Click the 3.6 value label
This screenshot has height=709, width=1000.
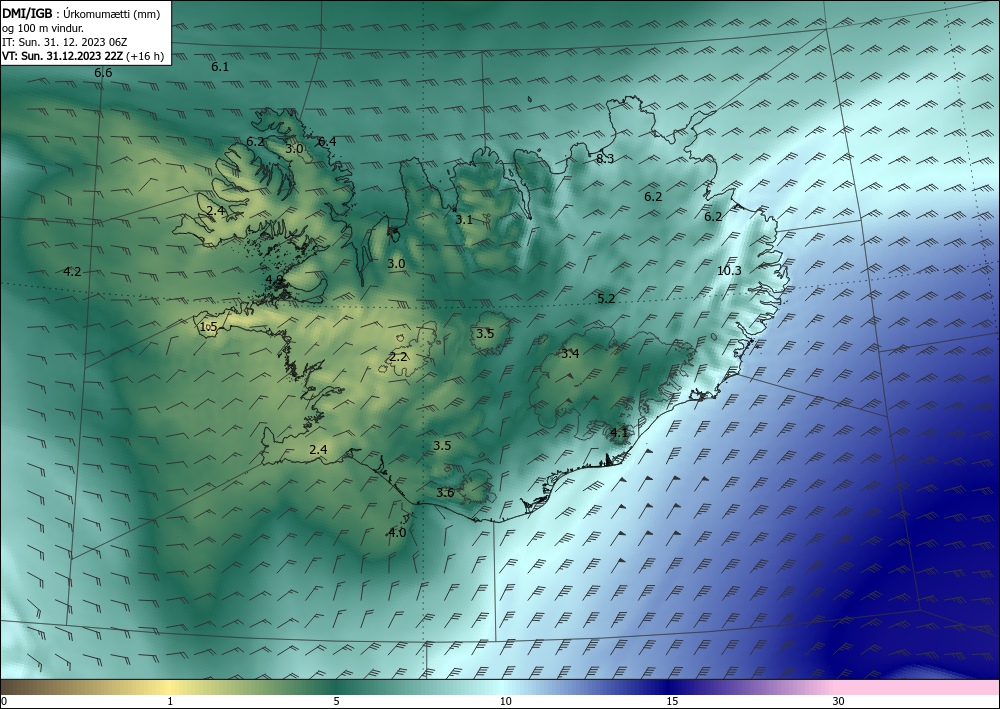(445, 492)
